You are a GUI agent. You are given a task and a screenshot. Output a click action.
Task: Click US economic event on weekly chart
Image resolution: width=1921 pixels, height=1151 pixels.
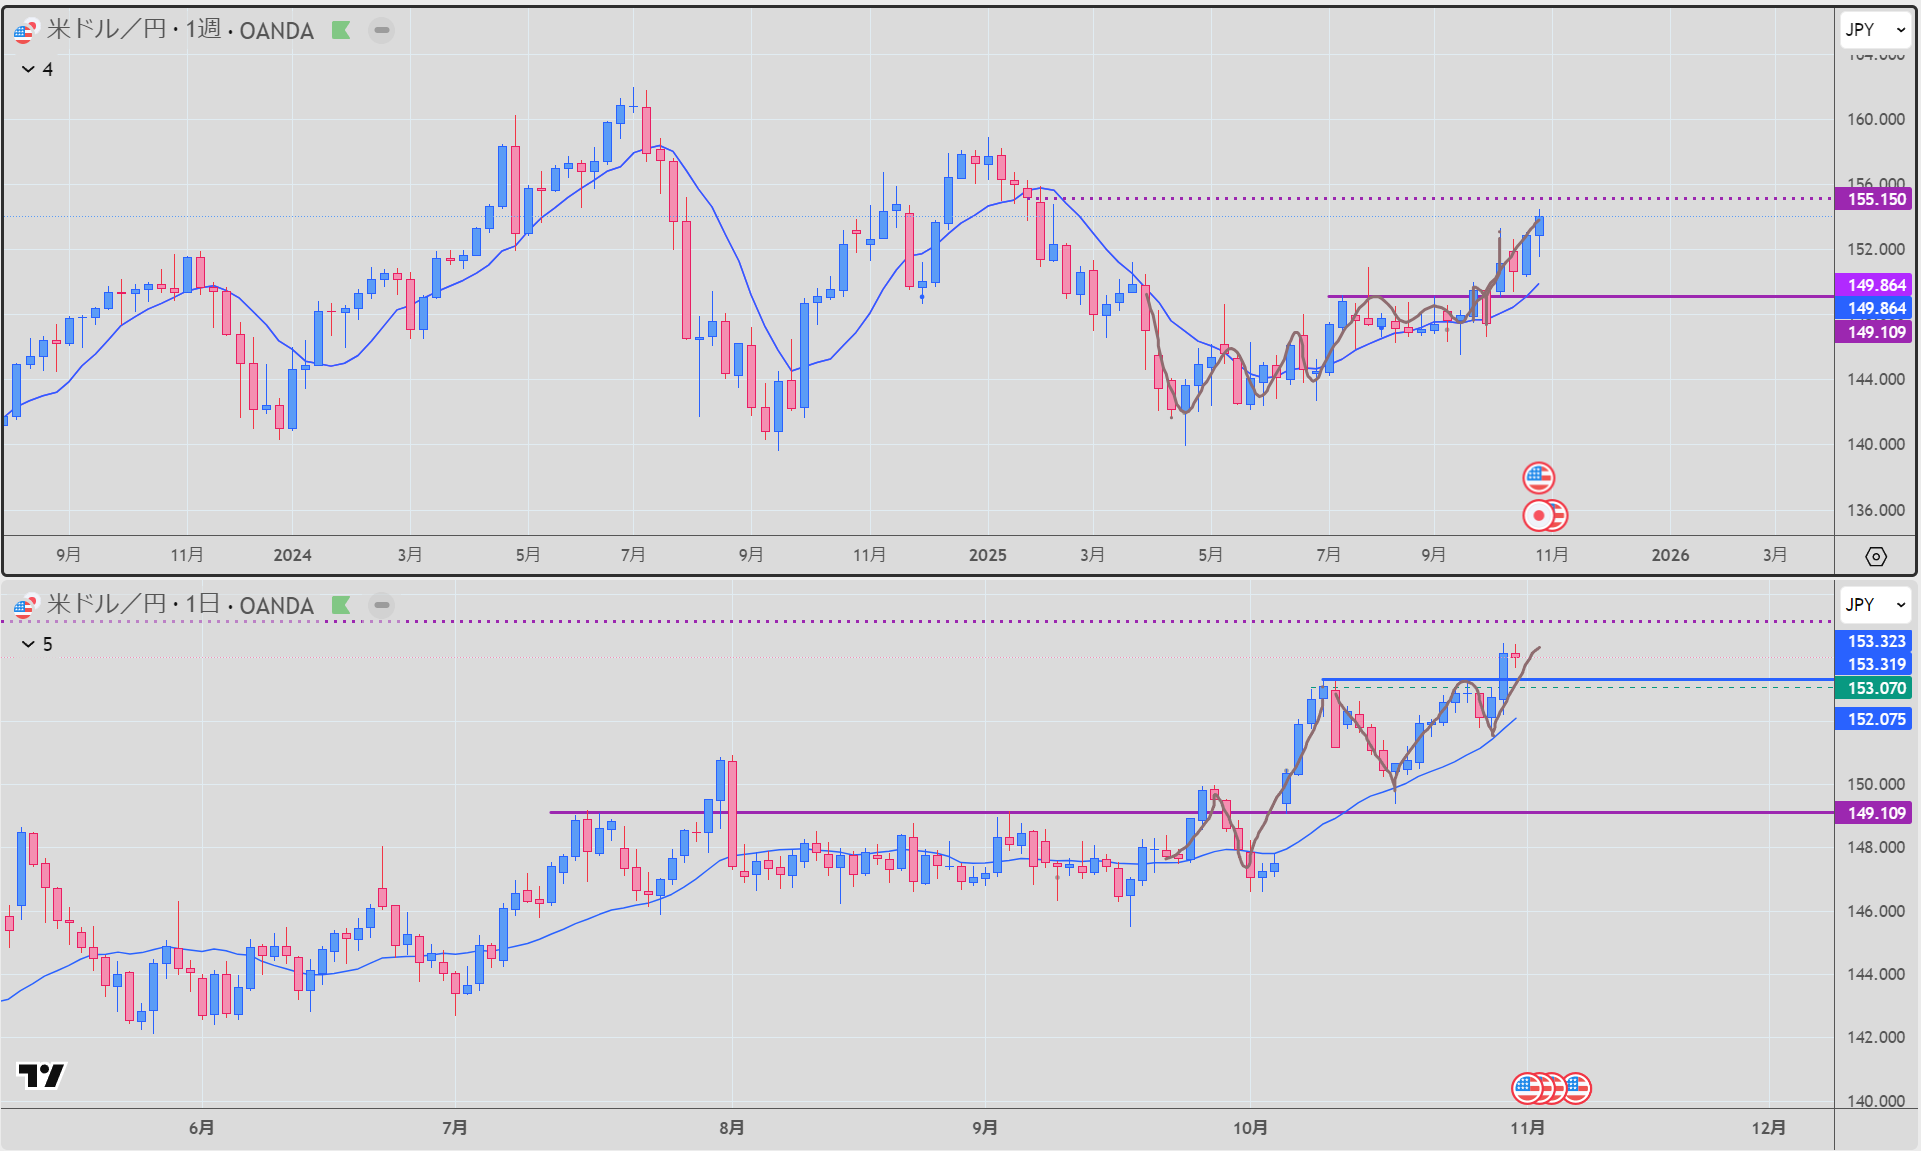[1538, 477]
